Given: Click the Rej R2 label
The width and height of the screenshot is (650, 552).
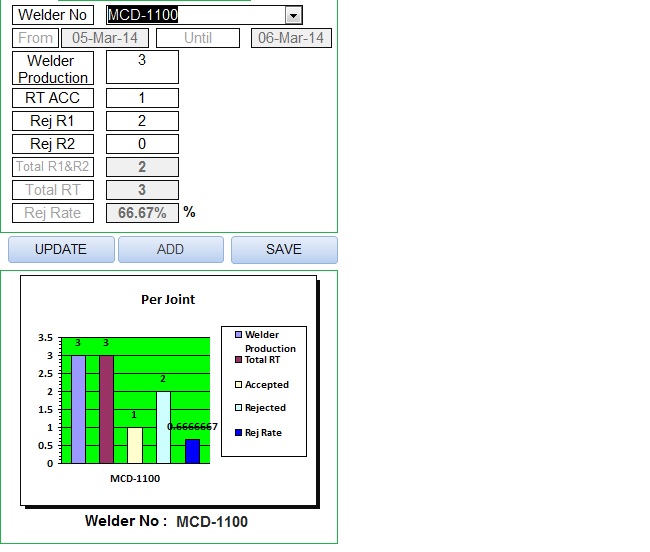Looking at the screenshot, I should coord(53,144).
